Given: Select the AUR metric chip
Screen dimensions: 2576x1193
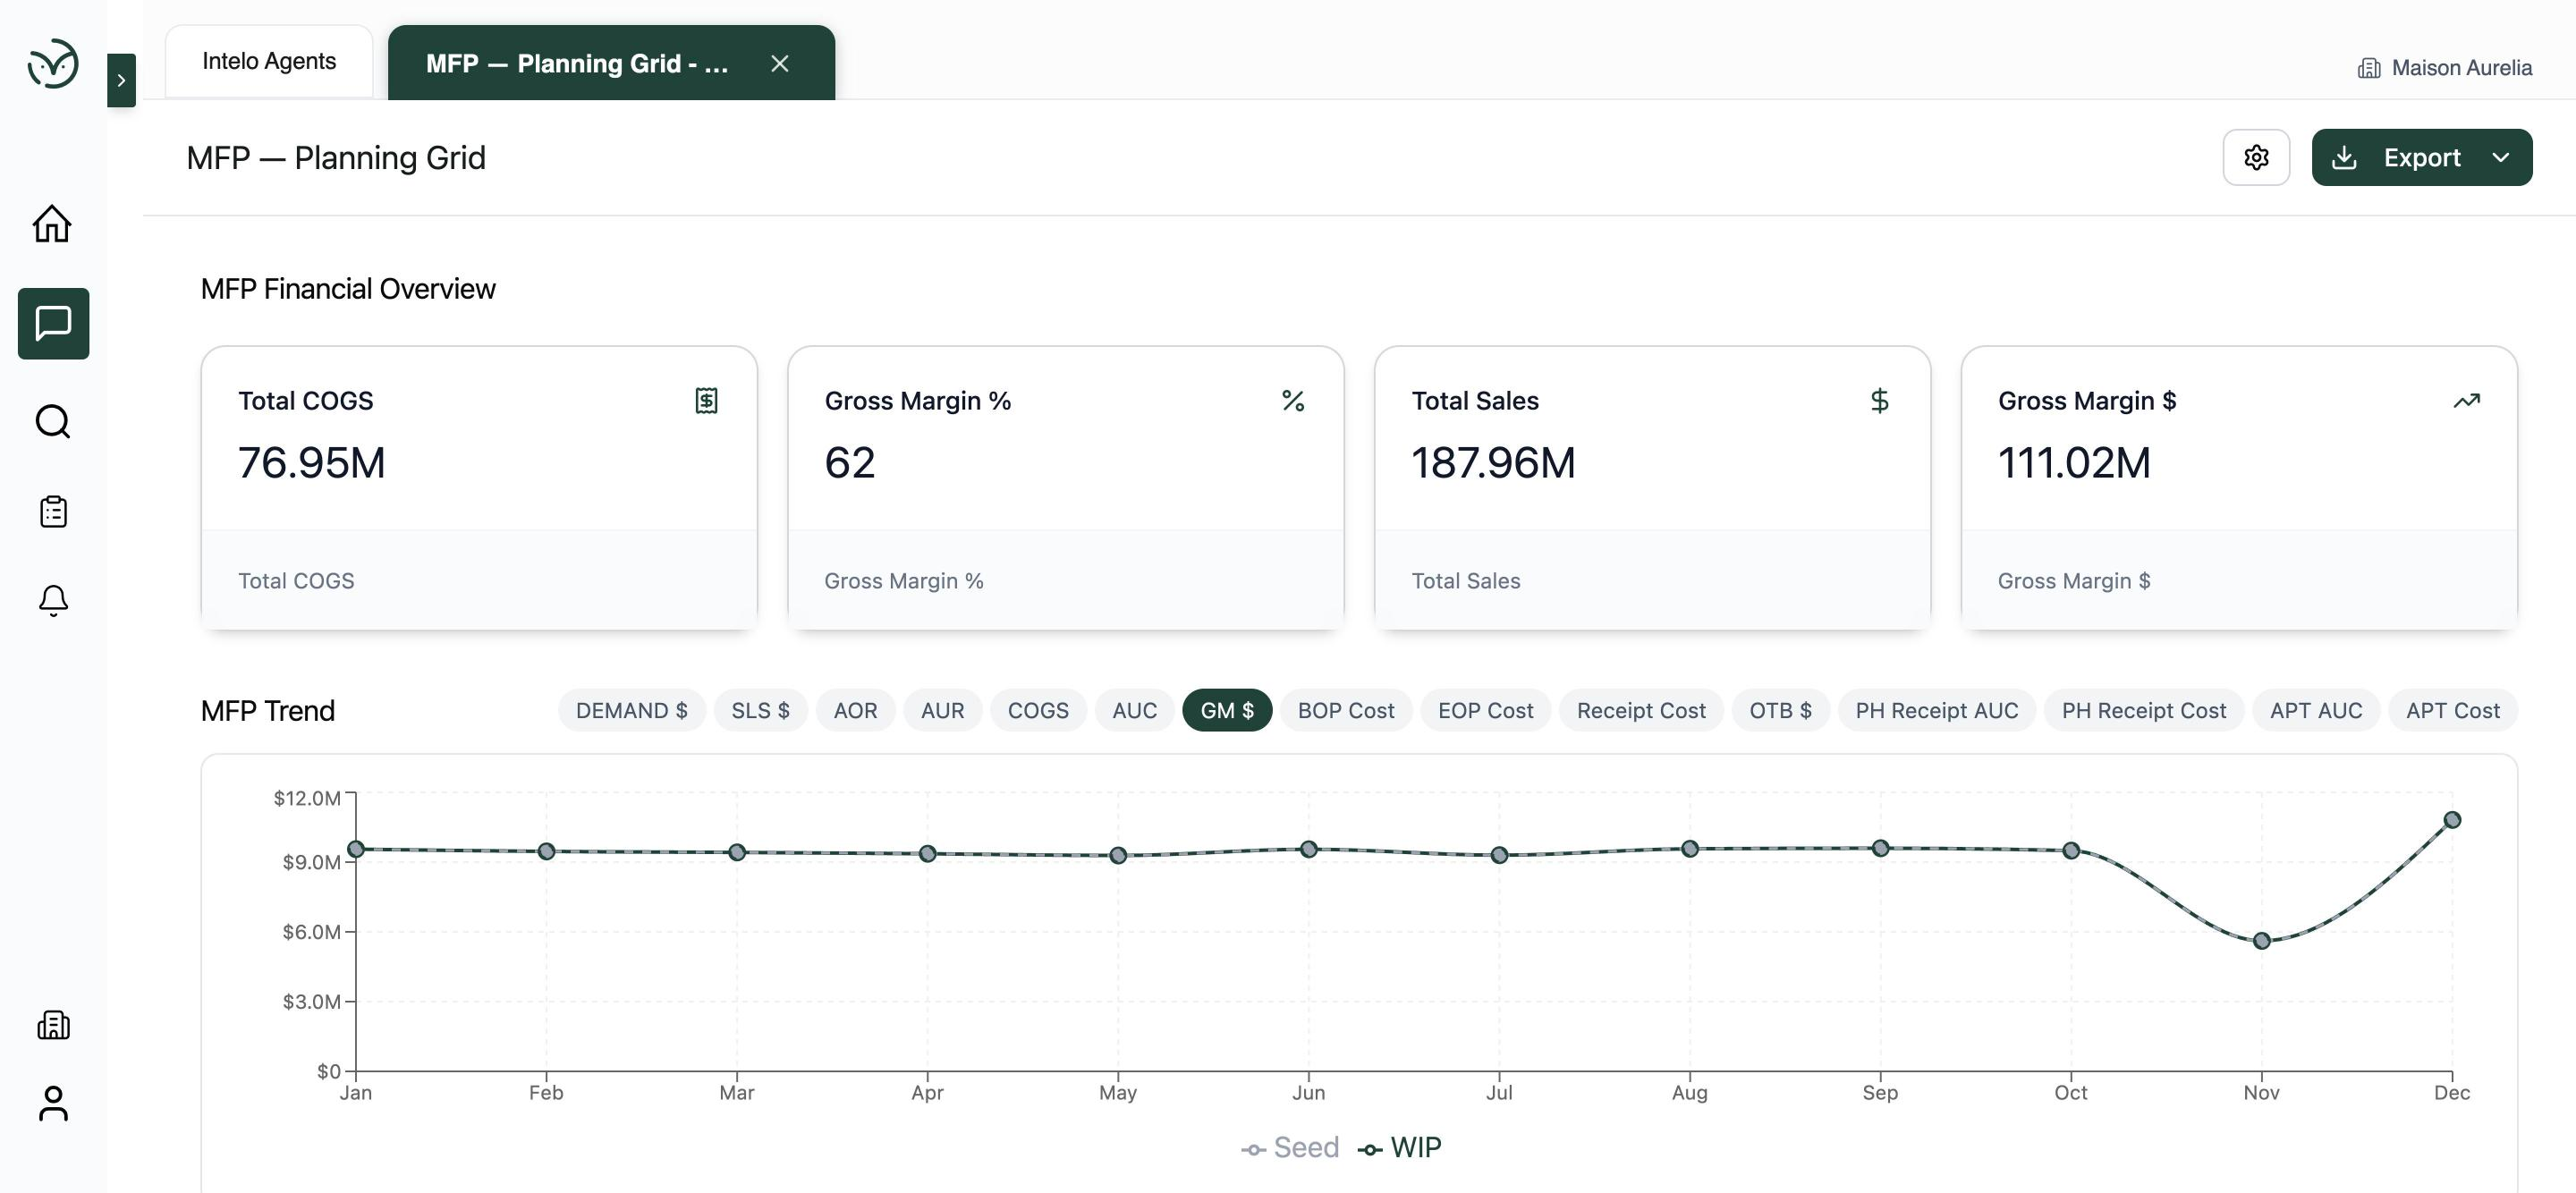Looking at the screenshot, I should click(x=943, y=710).
